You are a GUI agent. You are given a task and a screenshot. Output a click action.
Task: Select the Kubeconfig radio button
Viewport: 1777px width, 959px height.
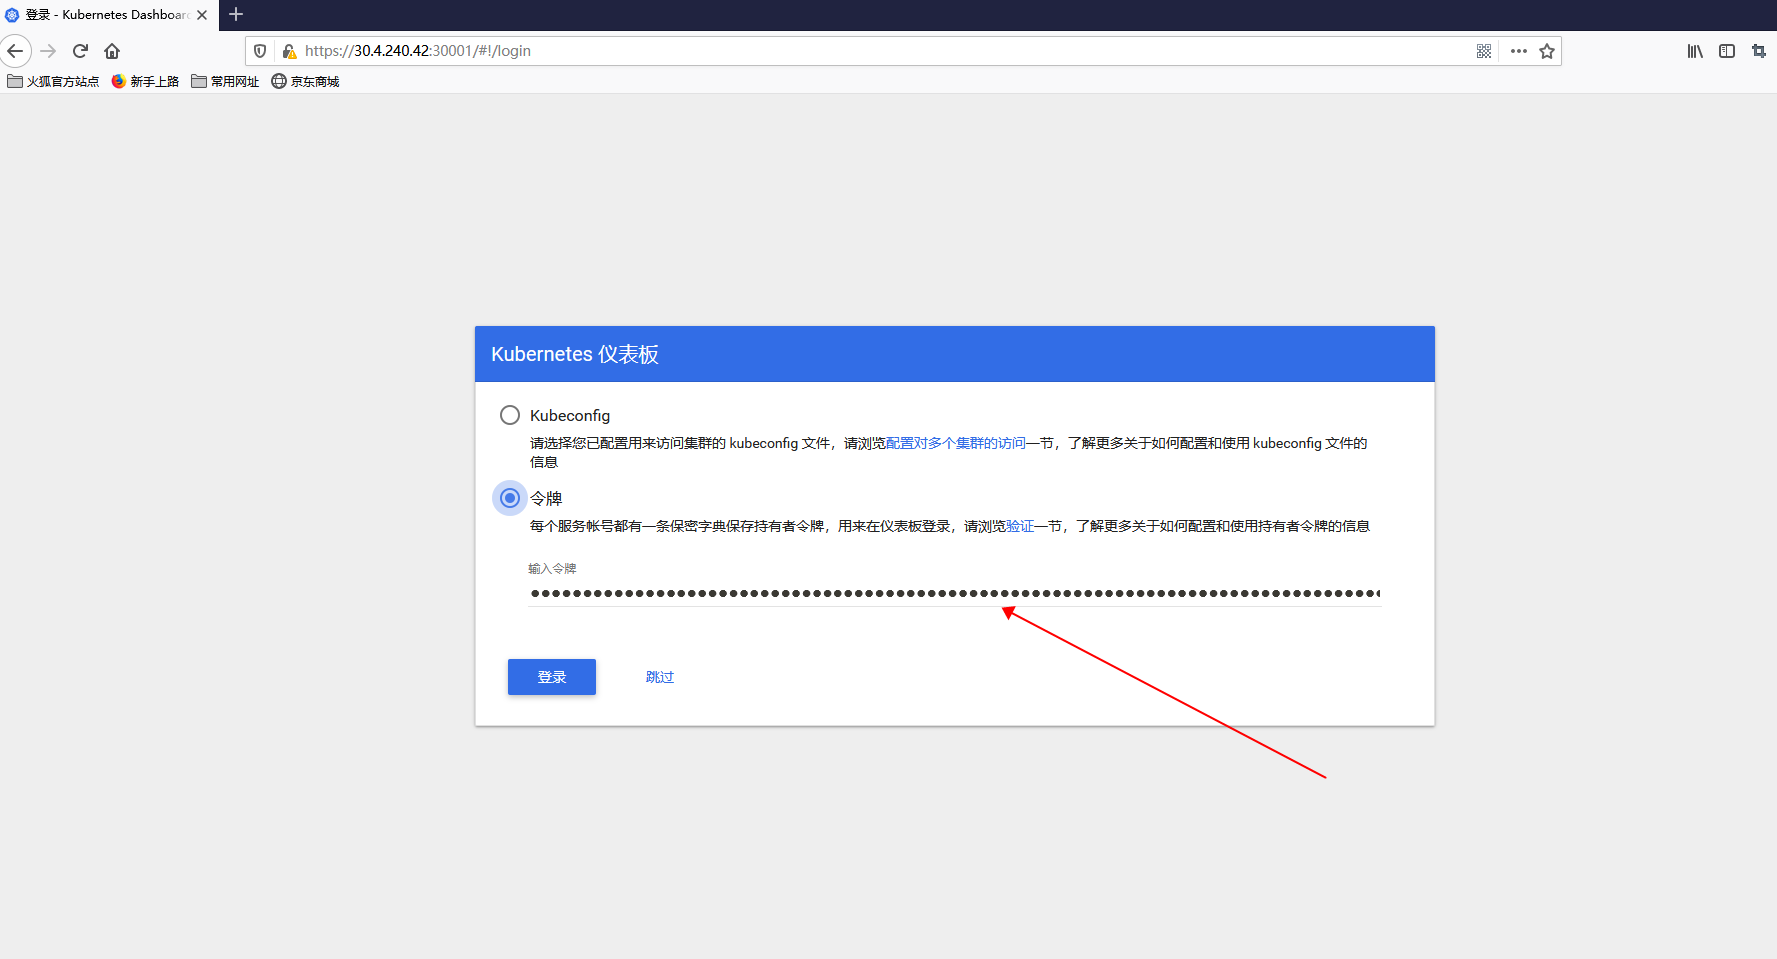[x=510, y=415]
